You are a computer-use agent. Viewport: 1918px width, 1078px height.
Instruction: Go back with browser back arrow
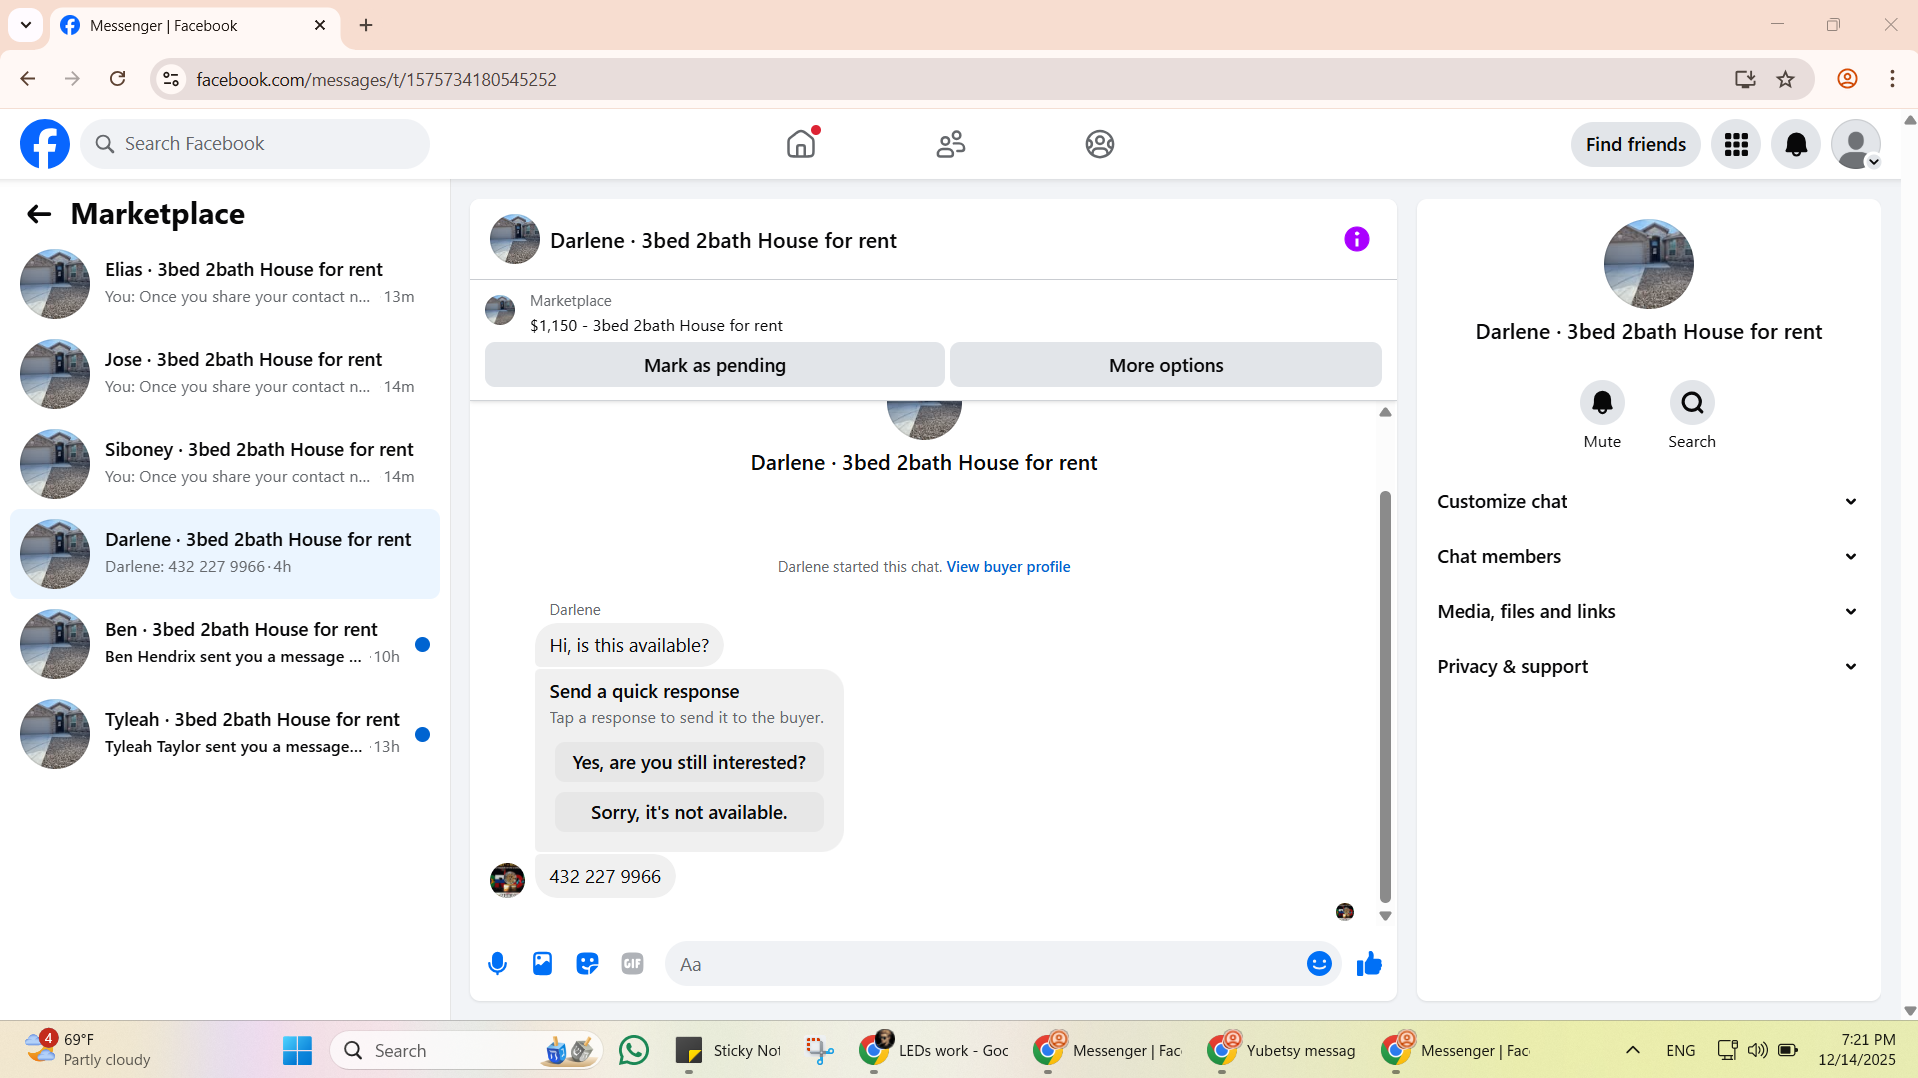[x=28, y=79]
